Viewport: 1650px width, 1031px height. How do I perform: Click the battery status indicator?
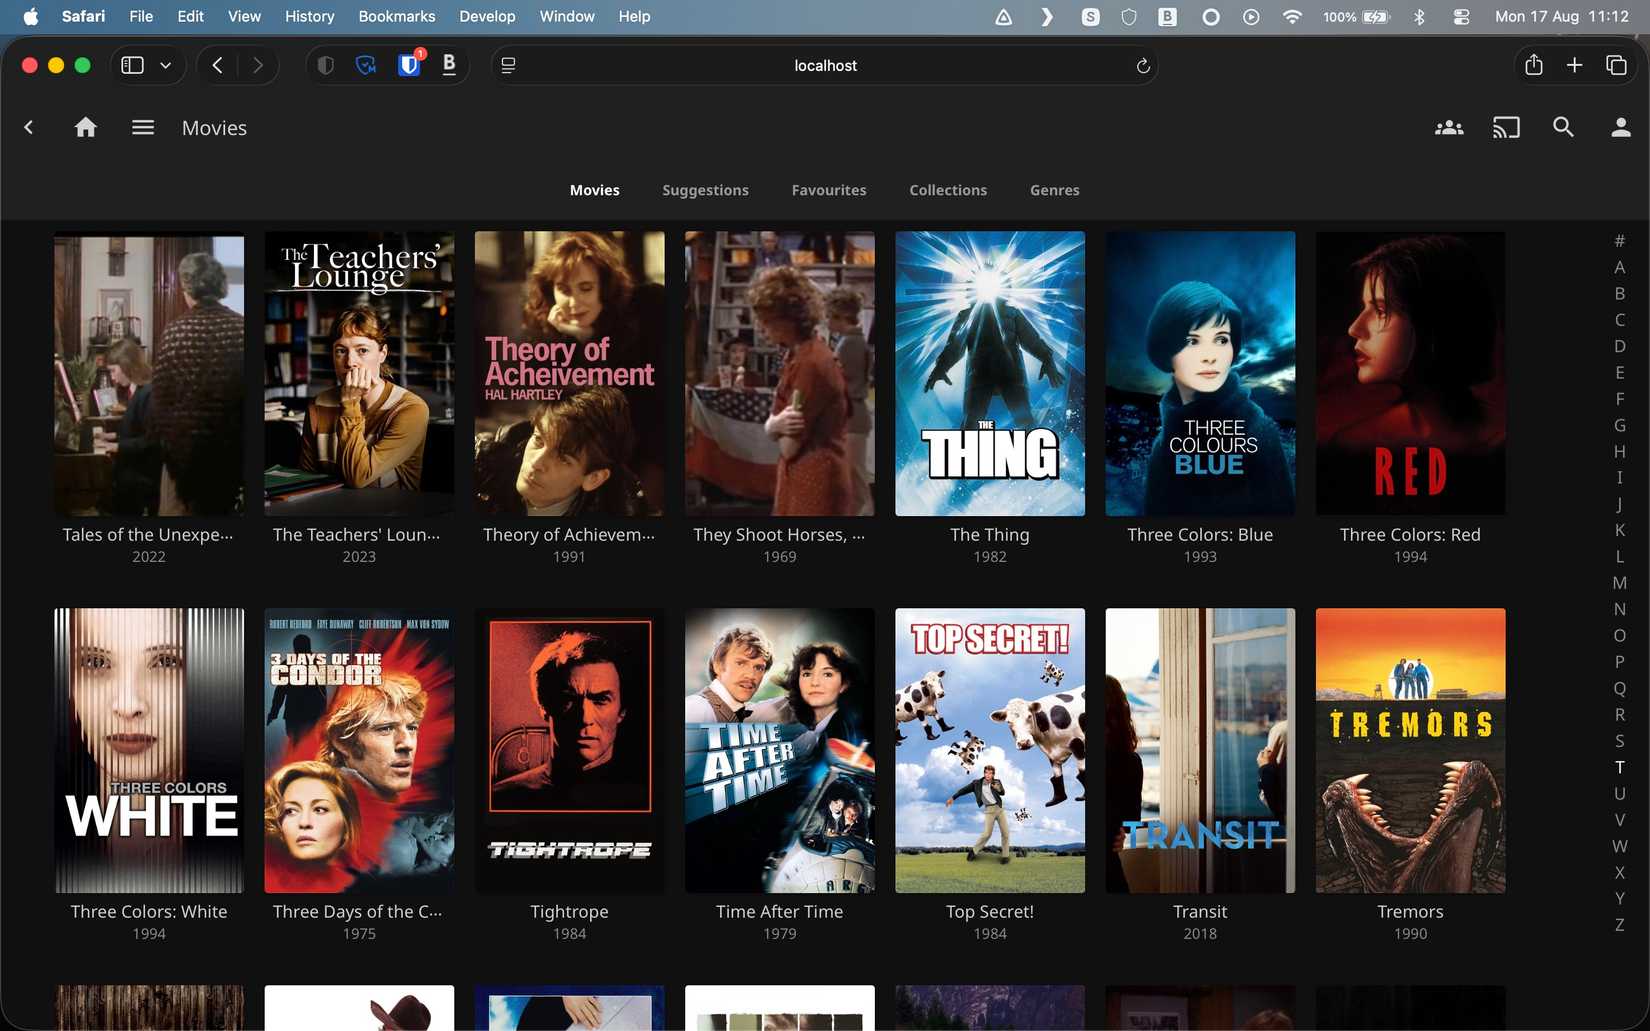point(1357,17)
